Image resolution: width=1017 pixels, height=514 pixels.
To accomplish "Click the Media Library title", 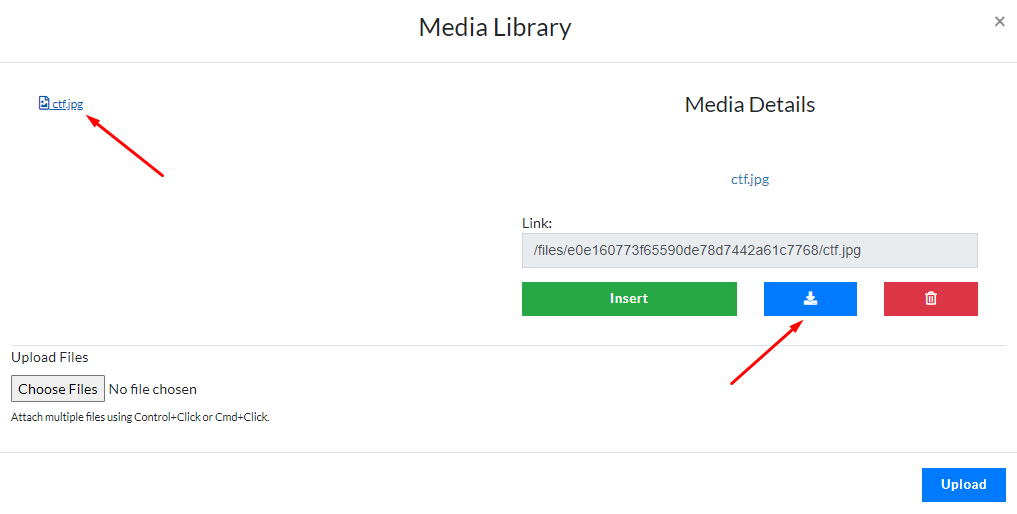I will pos(495,27).
